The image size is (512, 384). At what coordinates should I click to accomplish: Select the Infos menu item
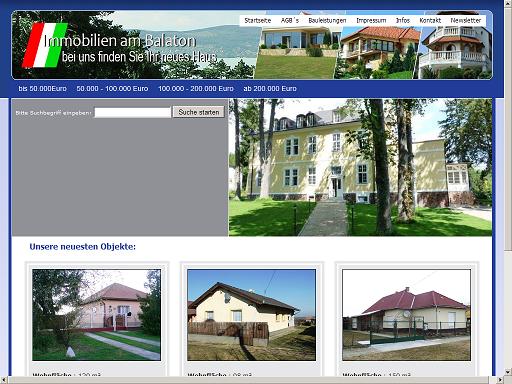point(403,21)
